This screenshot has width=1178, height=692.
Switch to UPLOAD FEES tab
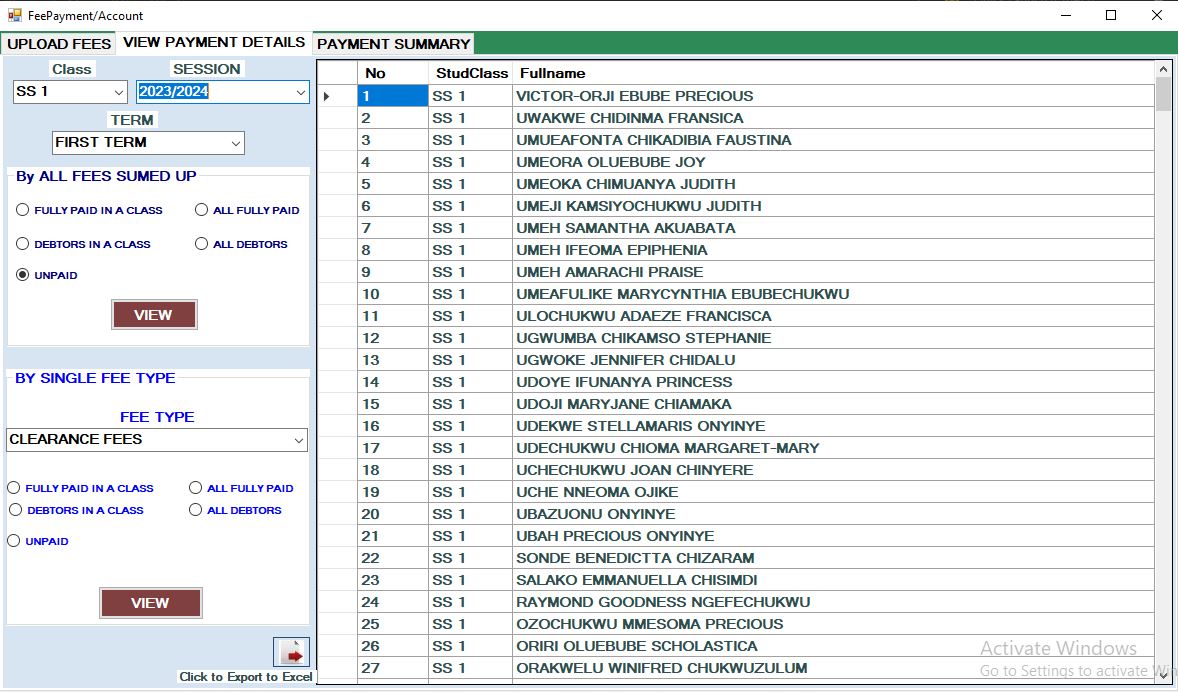pyautogui.click(x=59, y=44)
